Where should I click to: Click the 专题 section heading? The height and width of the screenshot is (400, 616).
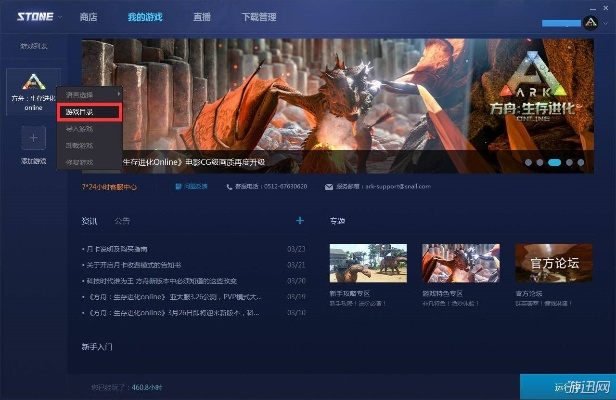point(337,221)
